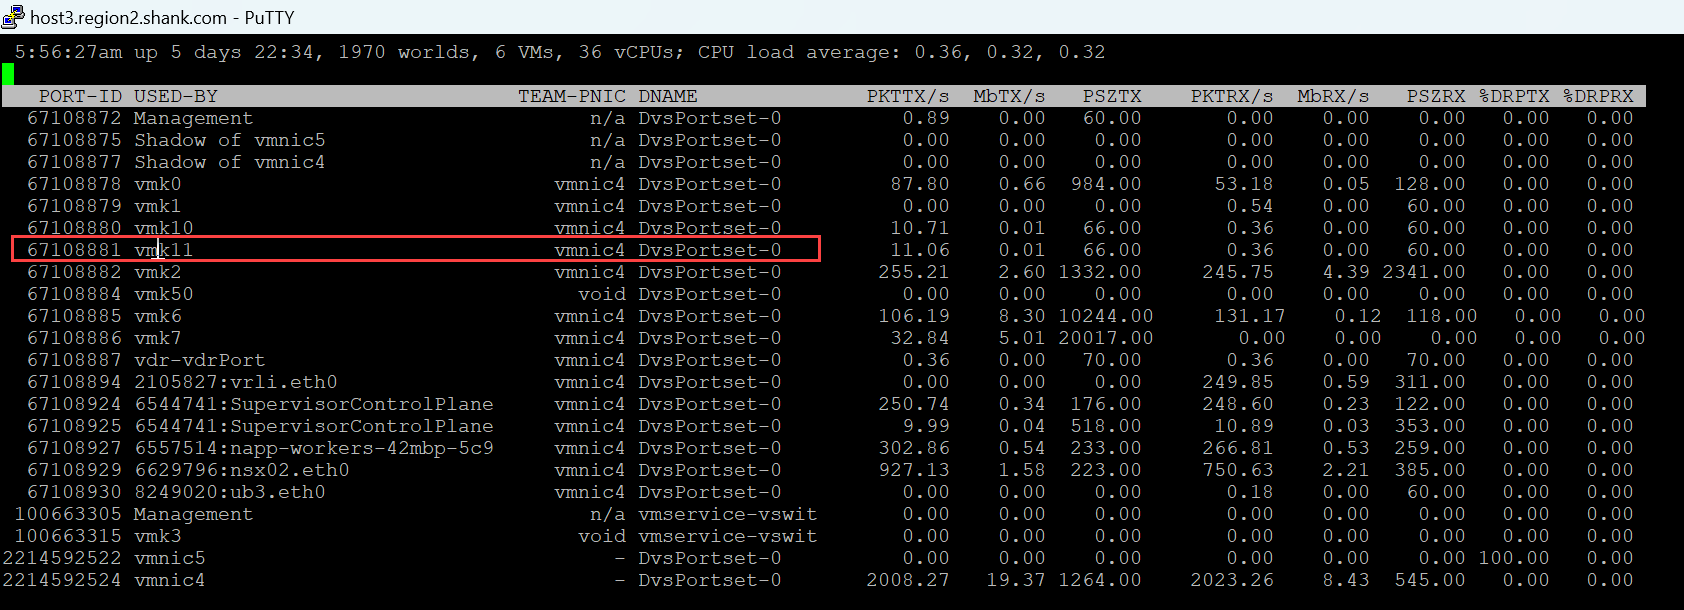Viewport: 1684px width, 610px height.
Task: Click the 10244.00 PSZTX value for vmk6
Action: 1106,316
